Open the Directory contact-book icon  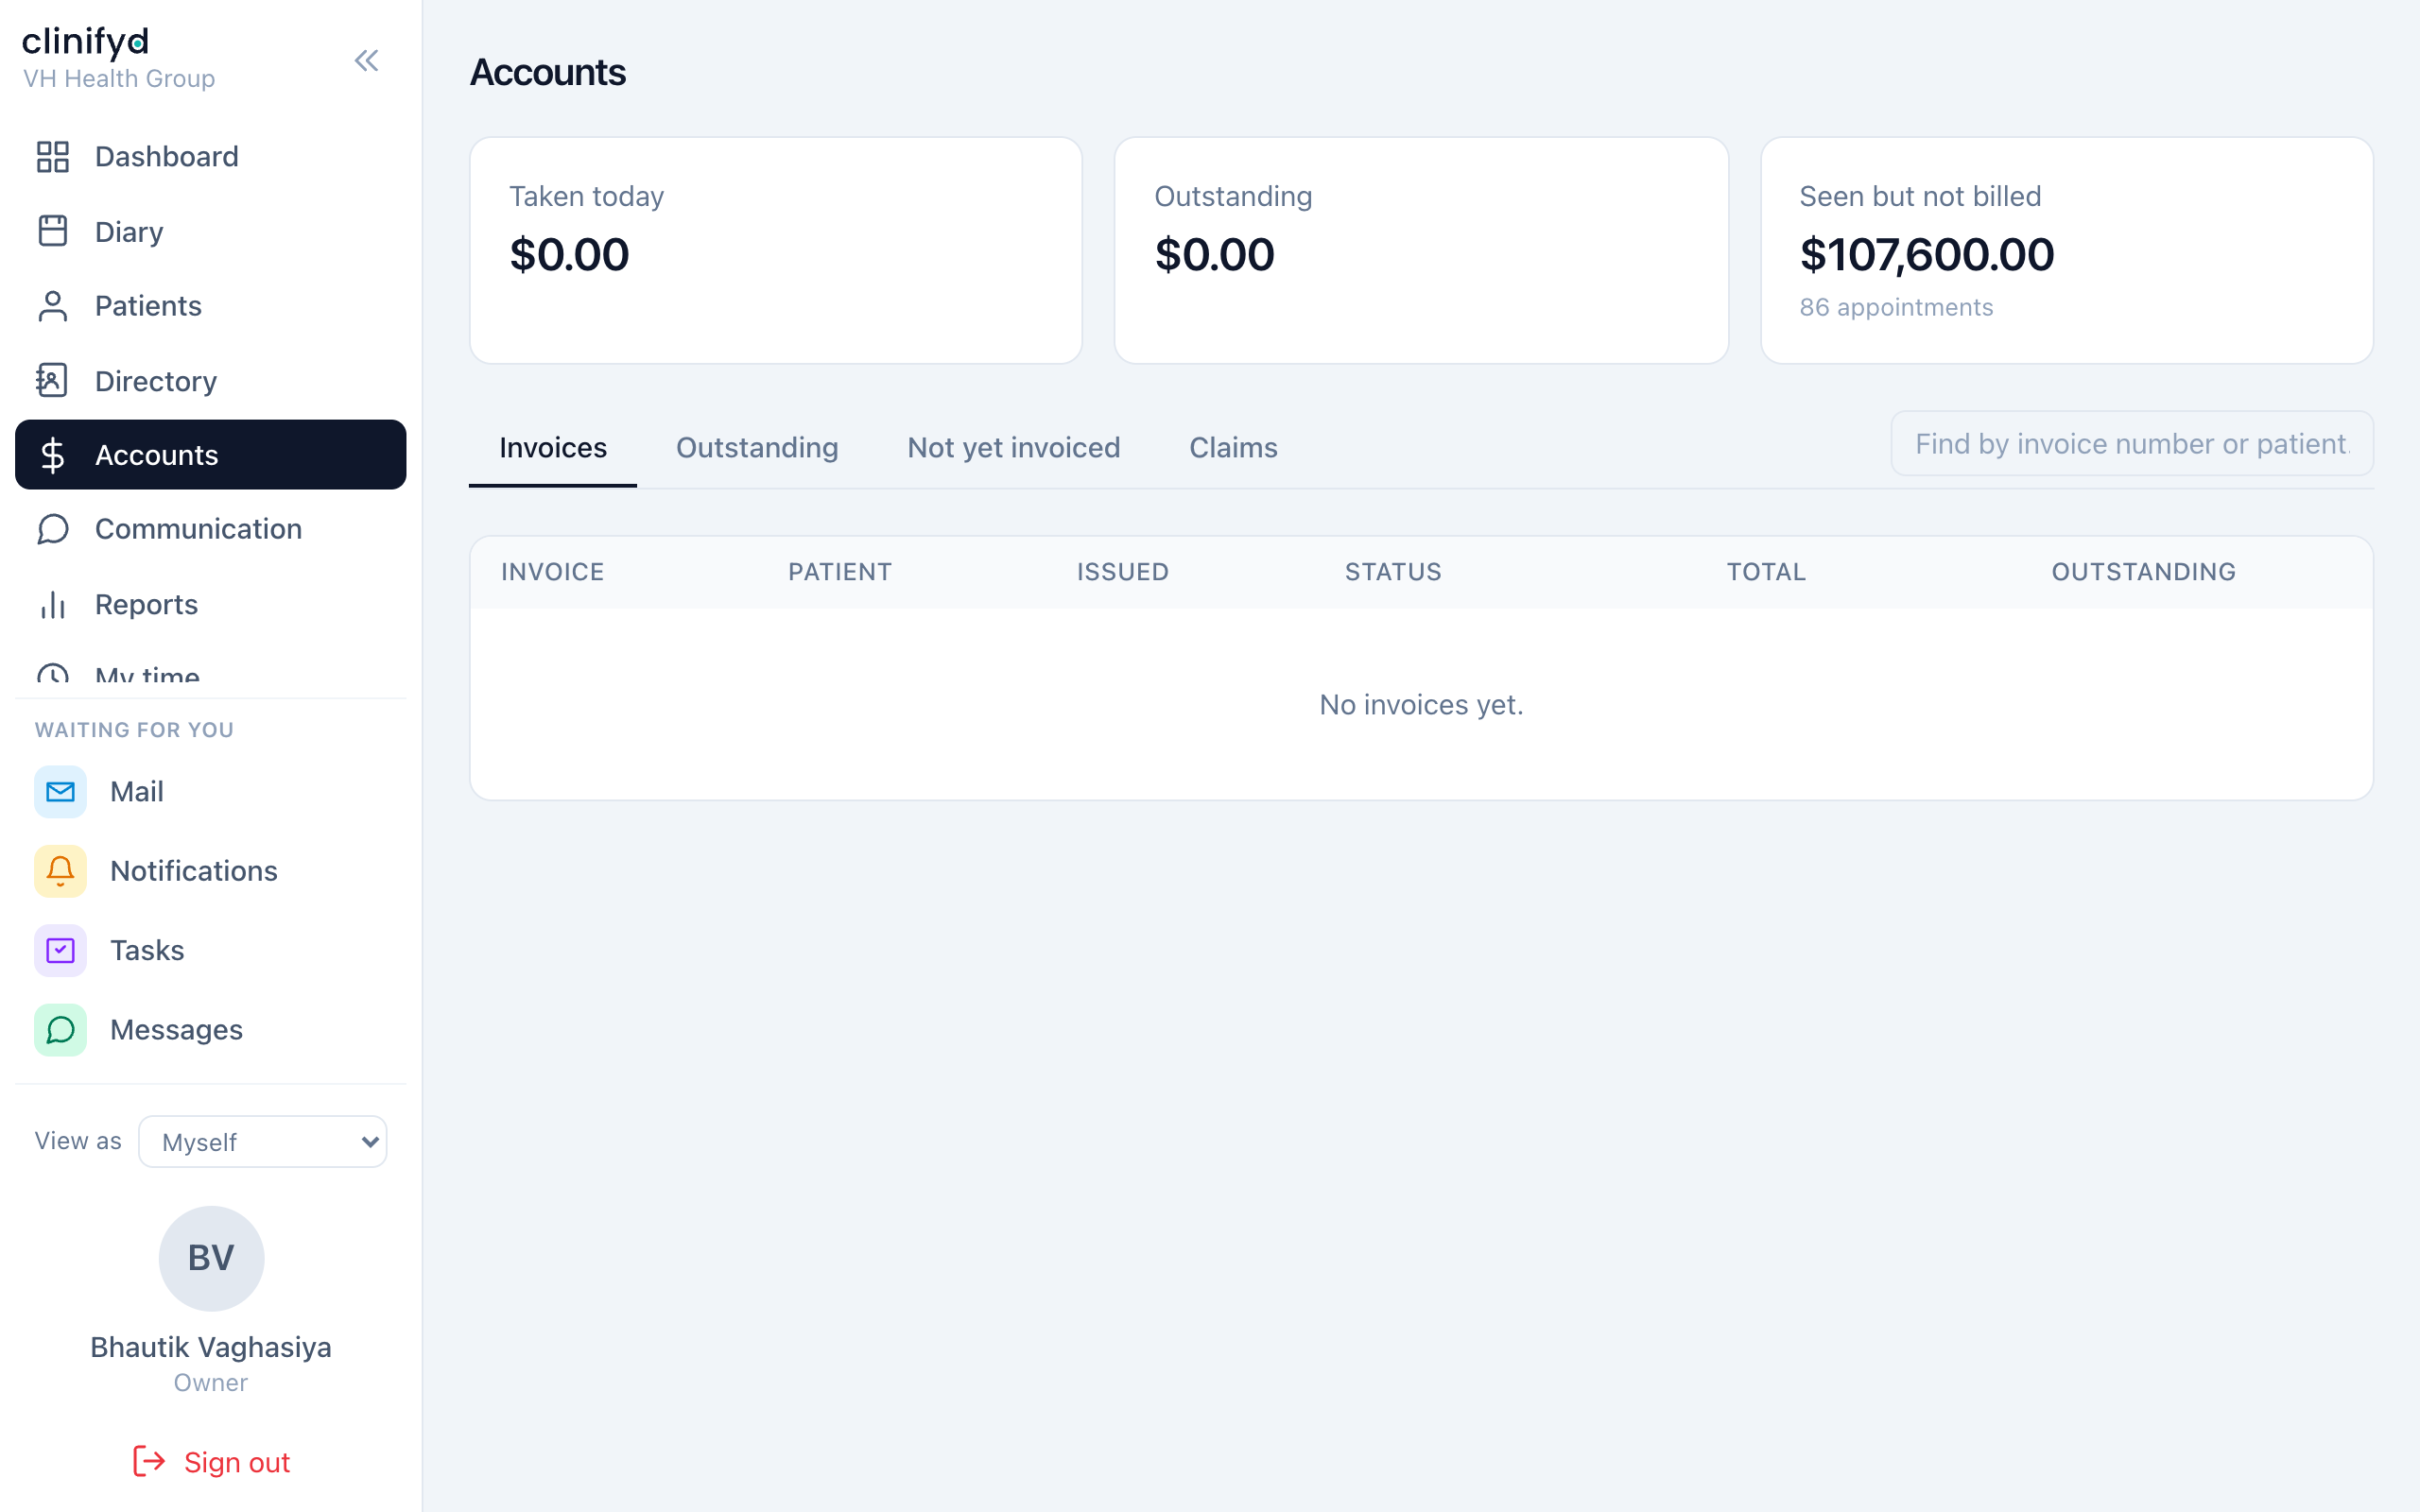pyautogui.click(x=52, y=381)
